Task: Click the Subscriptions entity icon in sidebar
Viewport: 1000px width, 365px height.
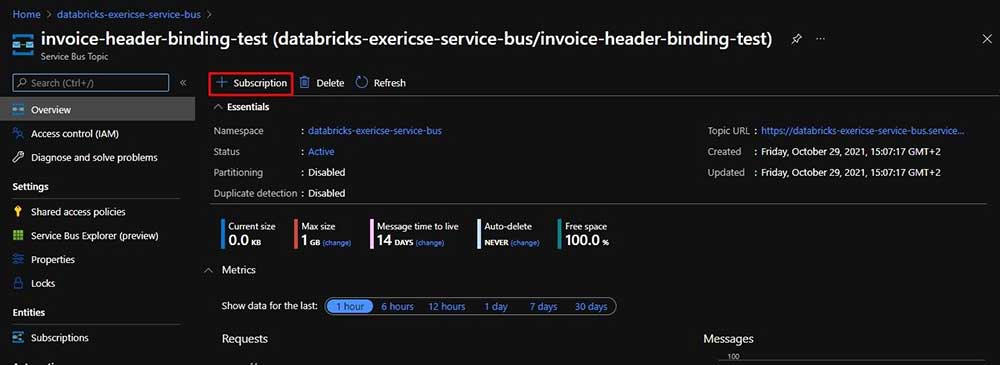Action: pos(18,338)
